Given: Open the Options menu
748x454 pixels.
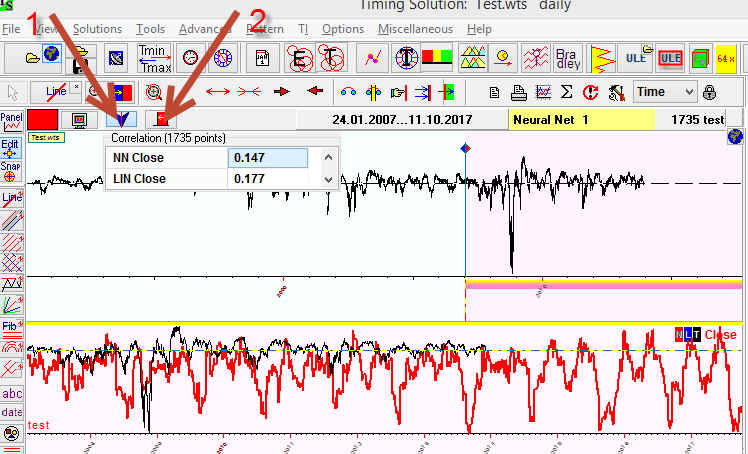Looking at the screenshot, I should [x=342, y=29].
